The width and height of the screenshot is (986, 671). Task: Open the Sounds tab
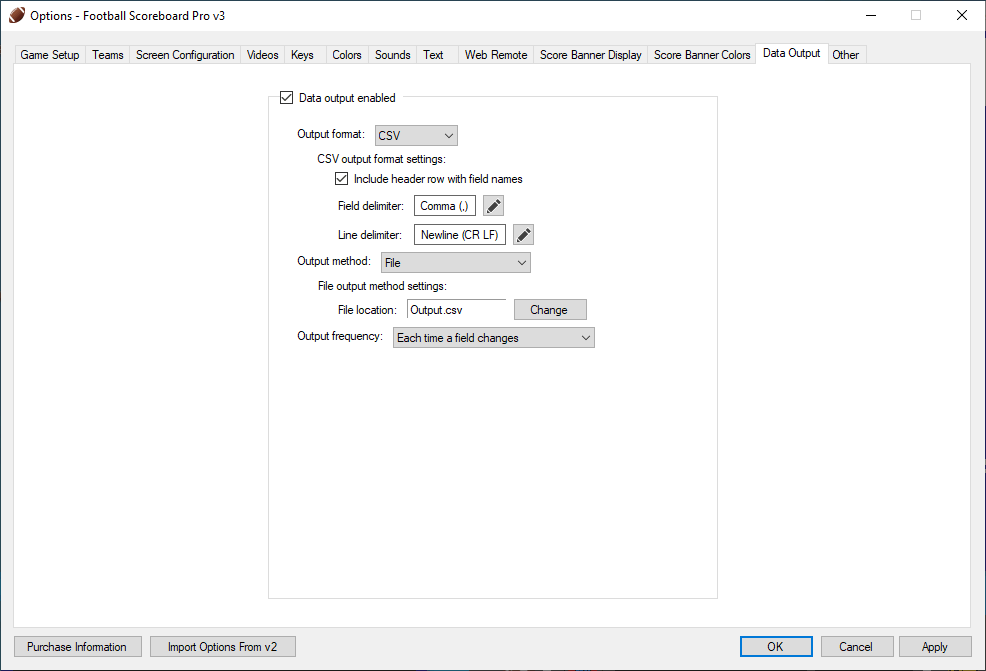point(392,55)
